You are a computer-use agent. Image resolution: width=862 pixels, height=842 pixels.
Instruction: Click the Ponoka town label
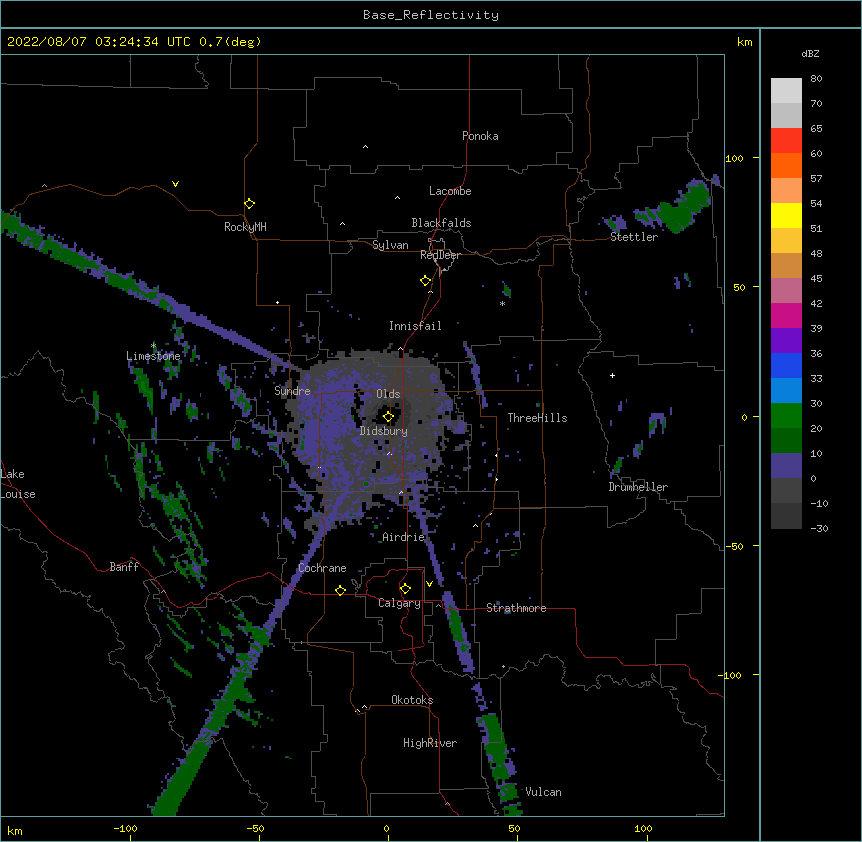(480, 136)
